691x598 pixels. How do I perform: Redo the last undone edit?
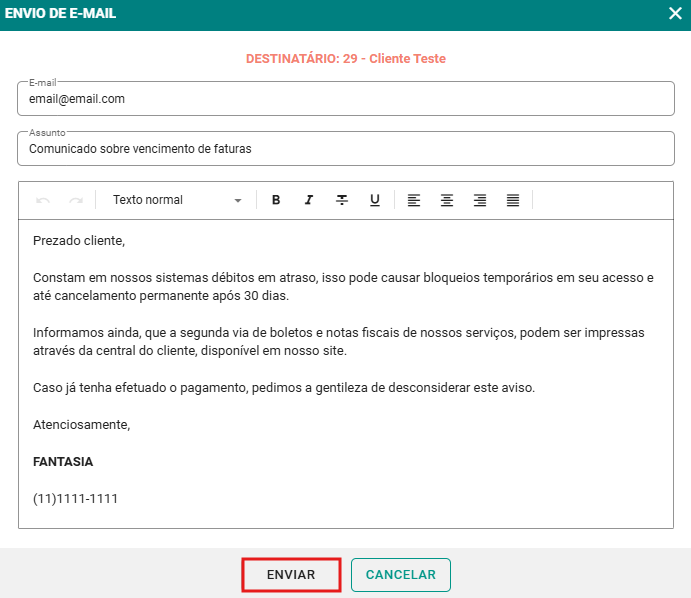pos(76,200)
